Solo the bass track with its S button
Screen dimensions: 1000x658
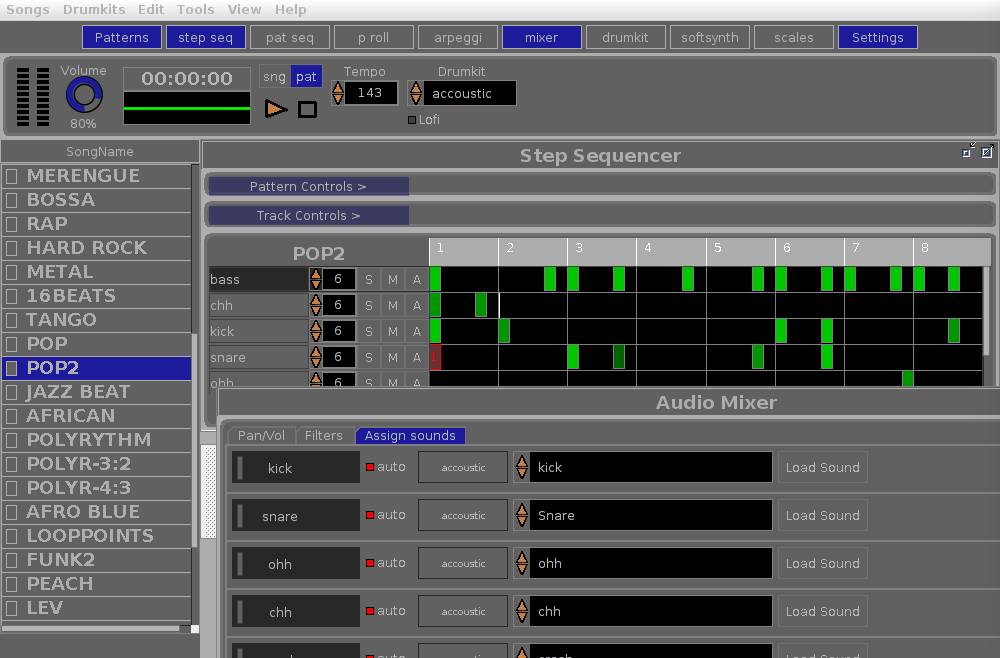tap(369, 279)
